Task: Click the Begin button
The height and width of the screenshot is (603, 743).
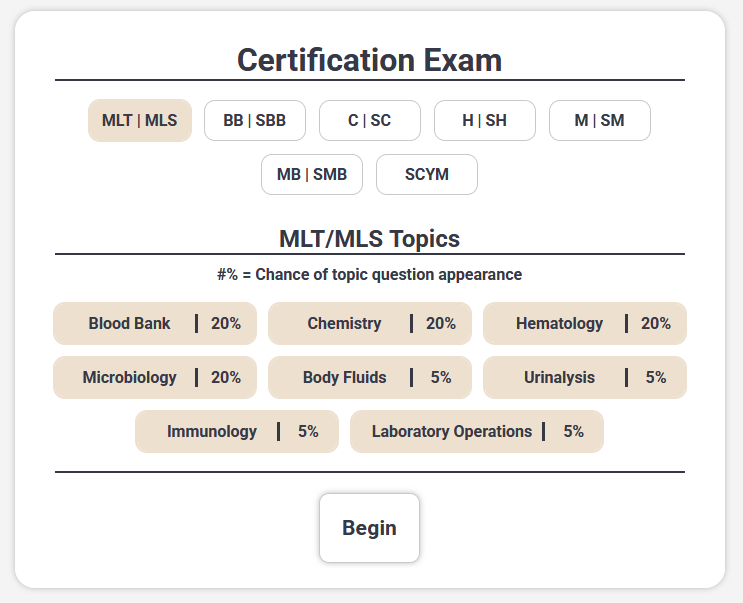Action: click(370, 528)
